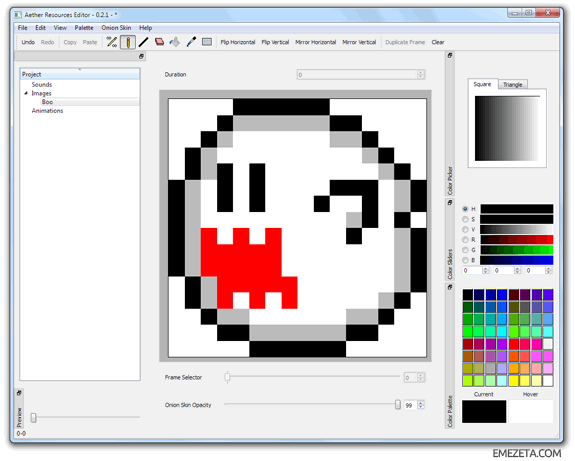This screenshot has height=461, width=575.
Task: Undock the Project panel via float icon
Action: point(141,56)
